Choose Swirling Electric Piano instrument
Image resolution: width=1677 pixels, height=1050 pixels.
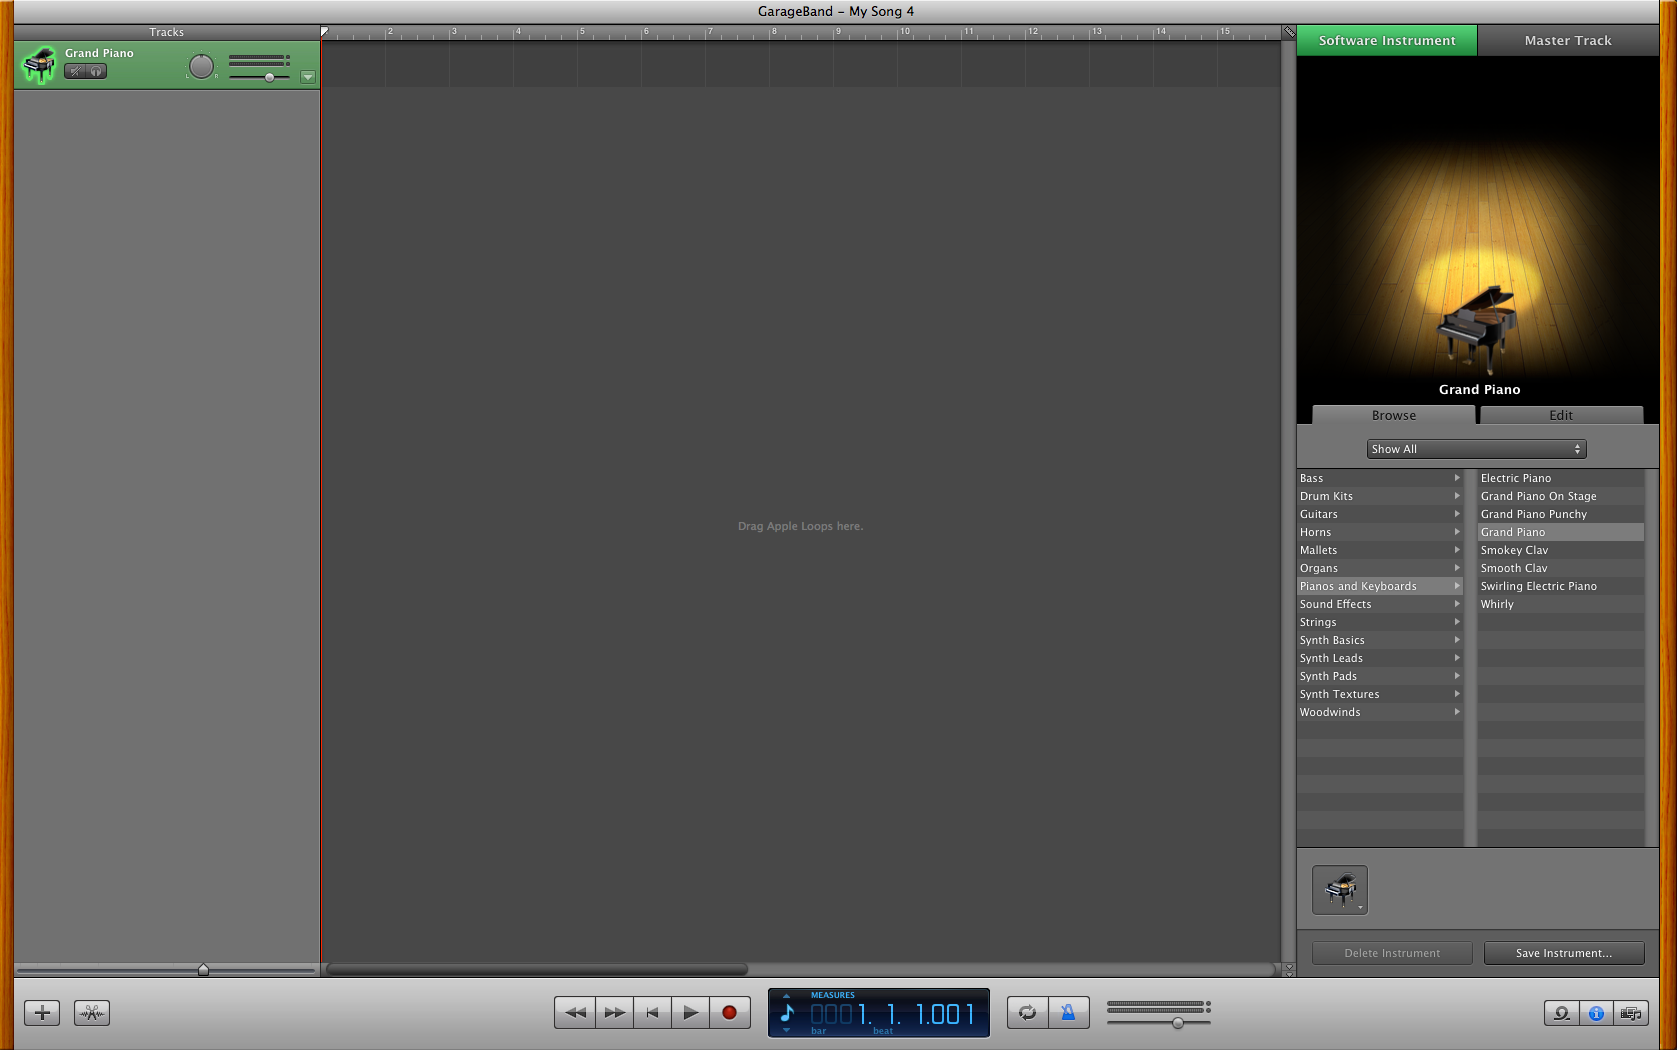(x=1561, y=586)
